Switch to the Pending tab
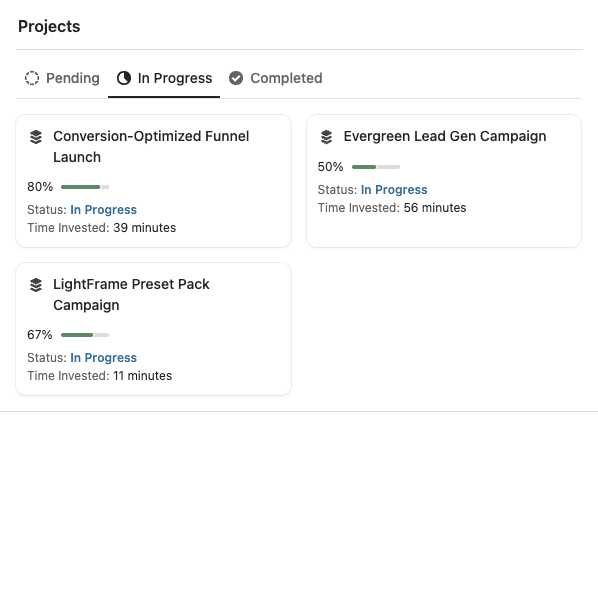 click(x=62, y=78)
